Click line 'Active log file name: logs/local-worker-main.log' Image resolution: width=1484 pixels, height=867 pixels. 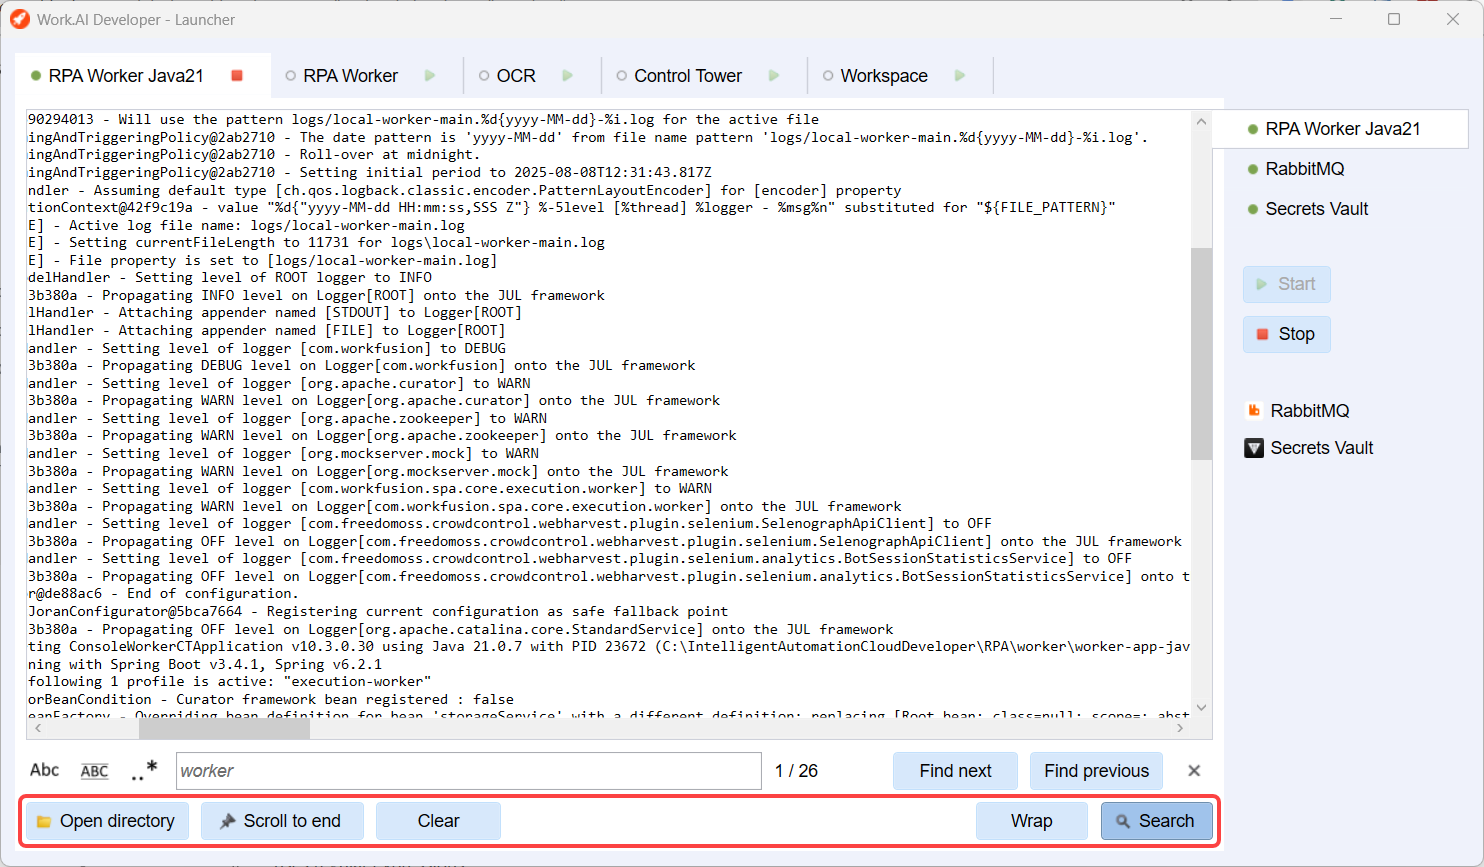(x=246, y=225)
